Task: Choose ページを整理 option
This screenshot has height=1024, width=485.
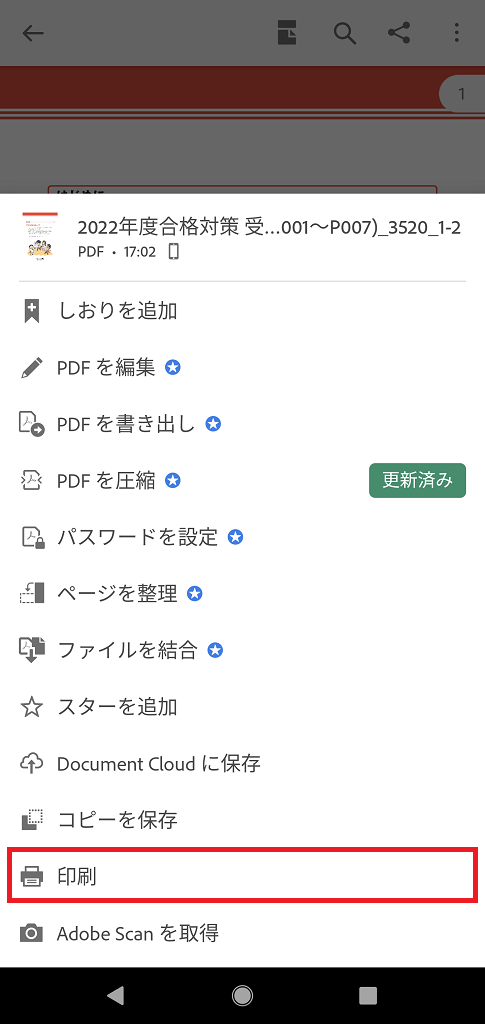Action: (x=242, y=594)
